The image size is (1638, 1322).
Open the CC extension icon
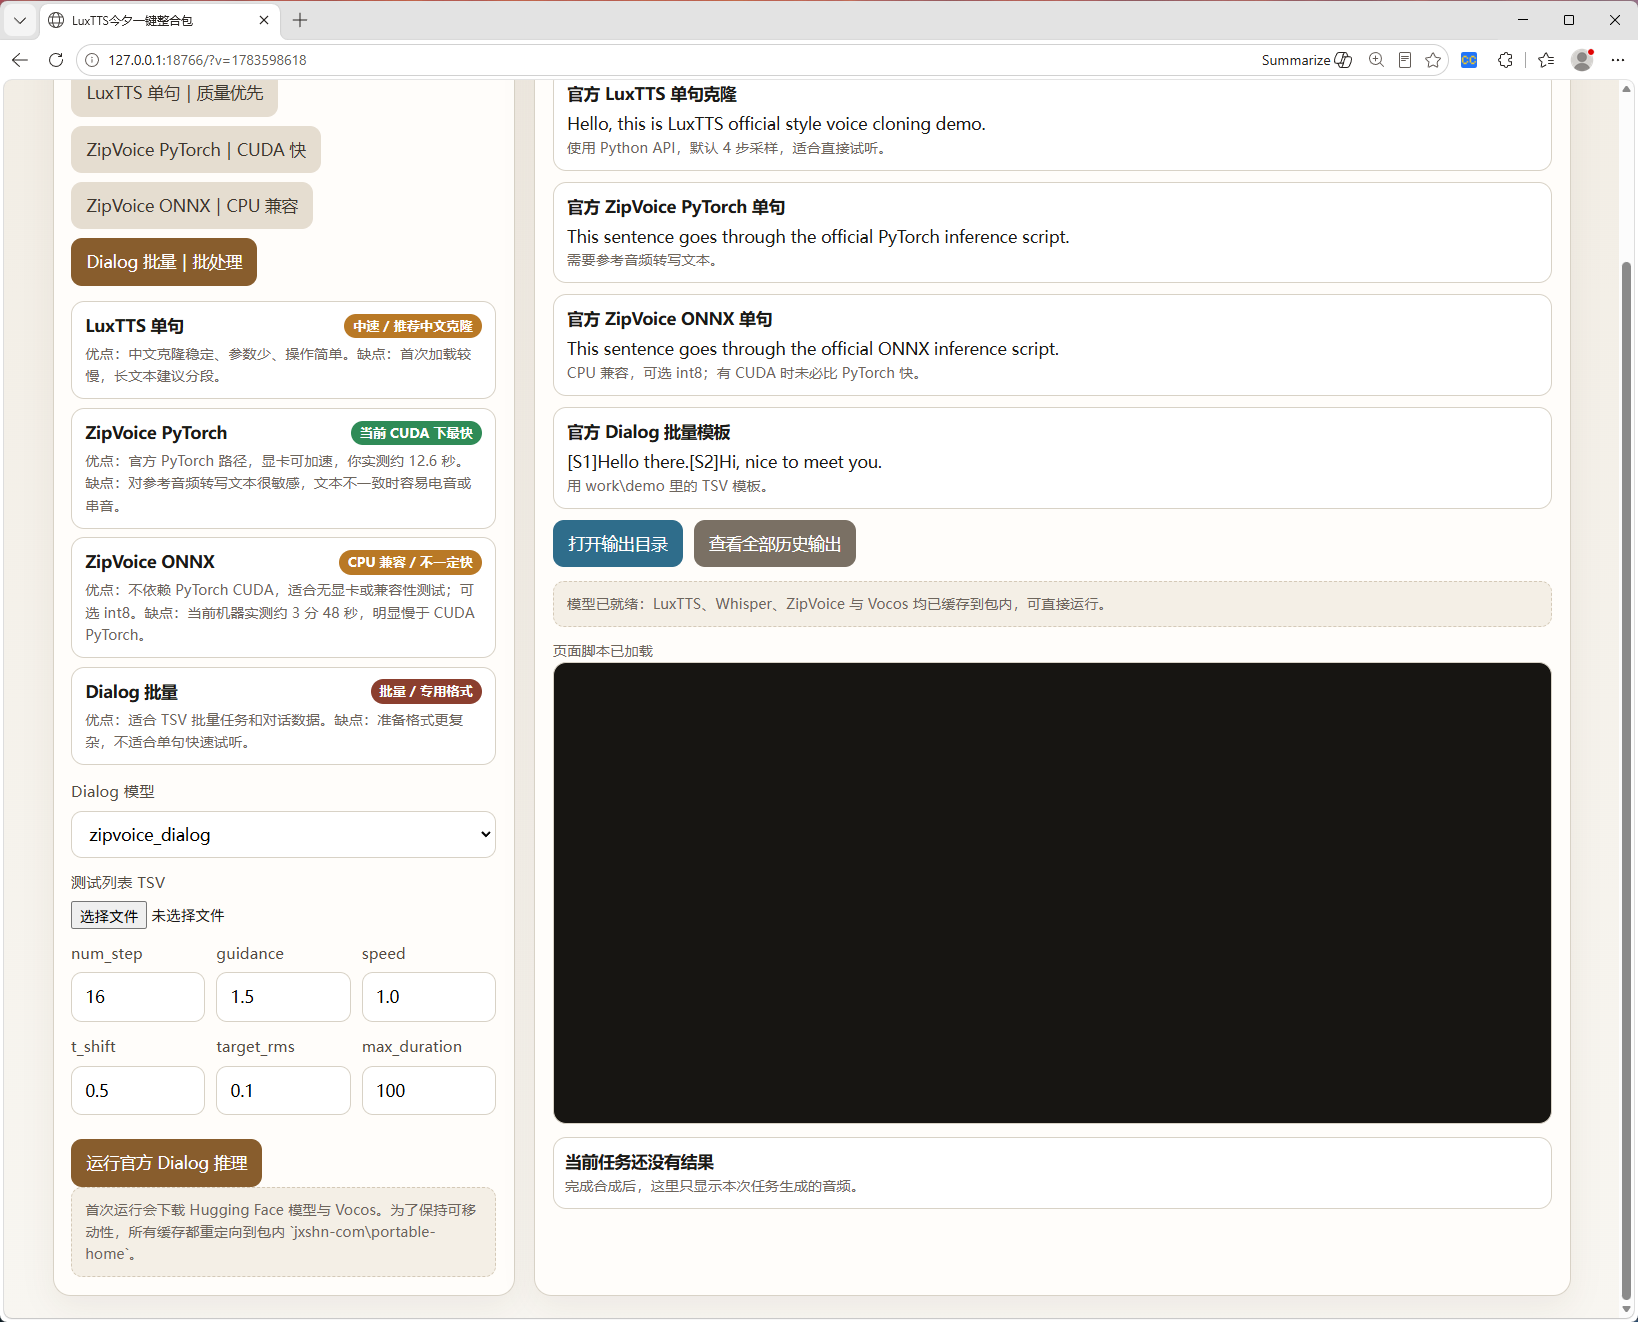point(1469,60)
